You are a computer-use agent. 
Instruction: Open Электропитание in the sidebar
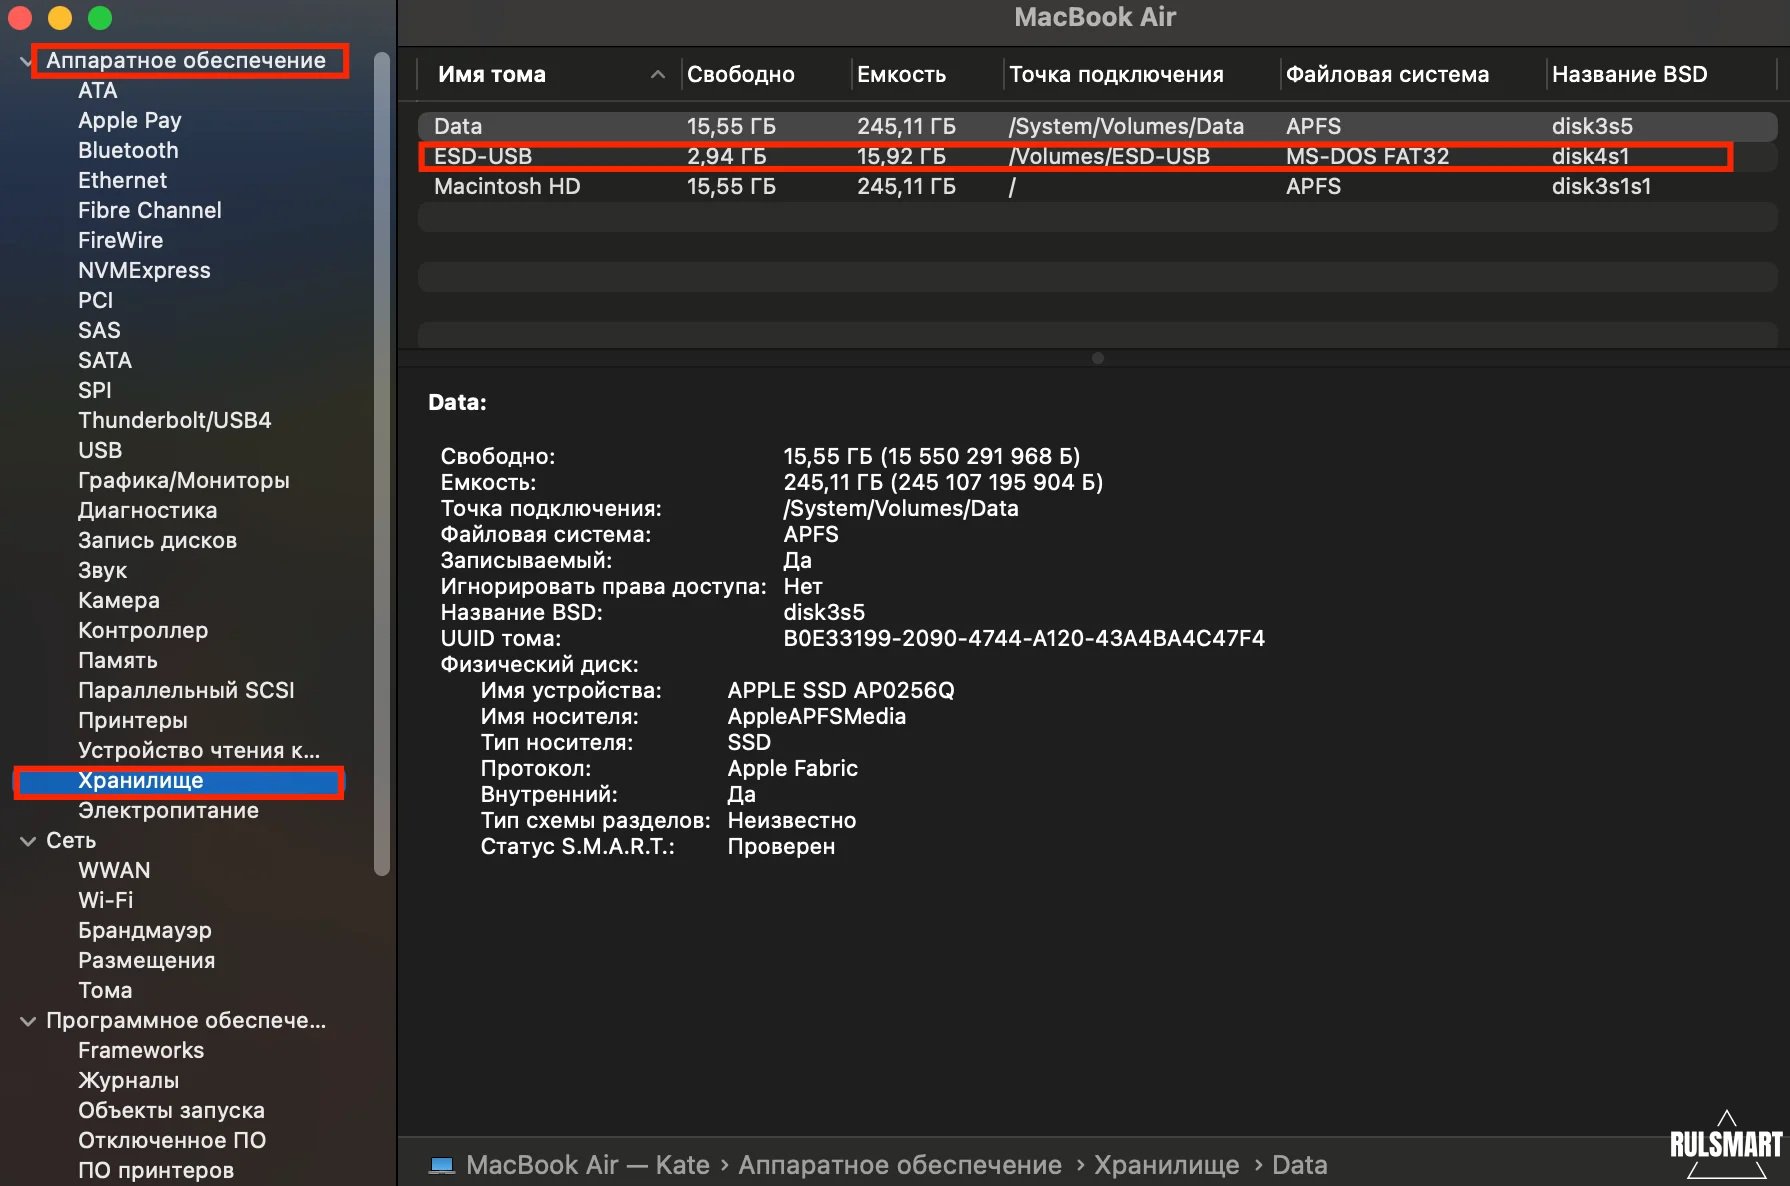tap(168, 811)
